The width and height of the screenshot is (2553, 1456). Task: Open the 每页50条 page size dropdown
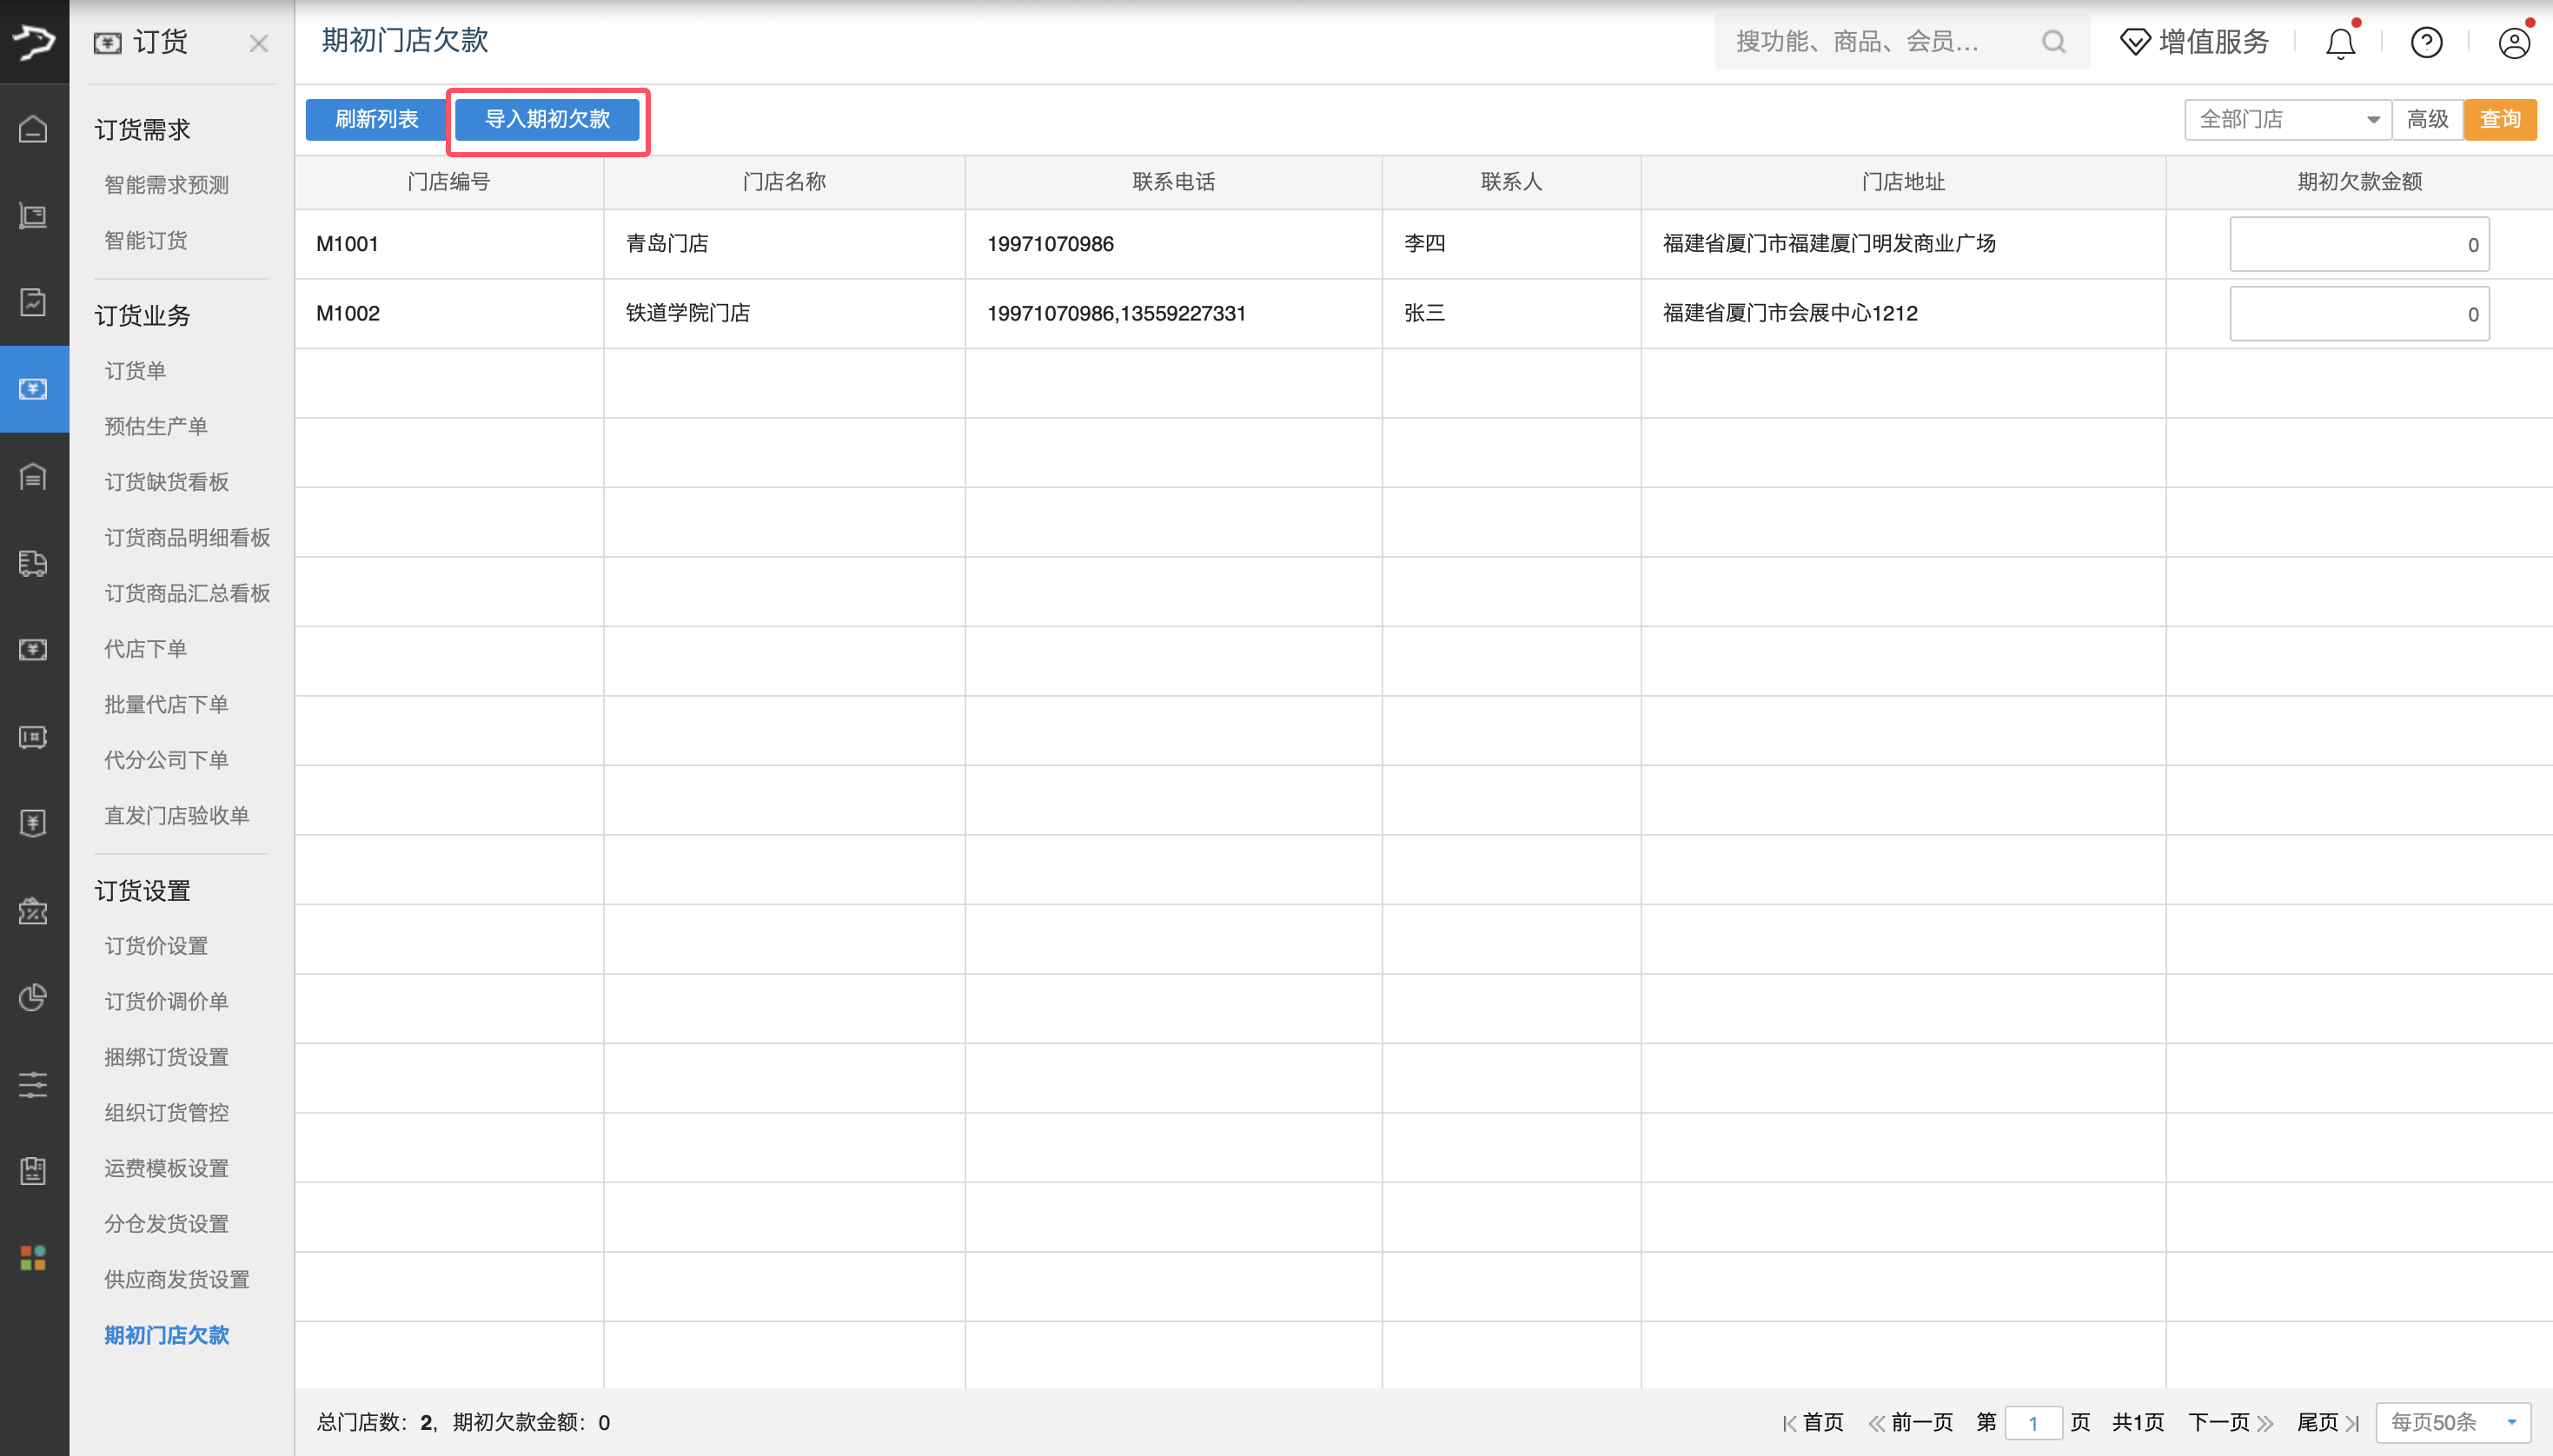[2453, 1422]
